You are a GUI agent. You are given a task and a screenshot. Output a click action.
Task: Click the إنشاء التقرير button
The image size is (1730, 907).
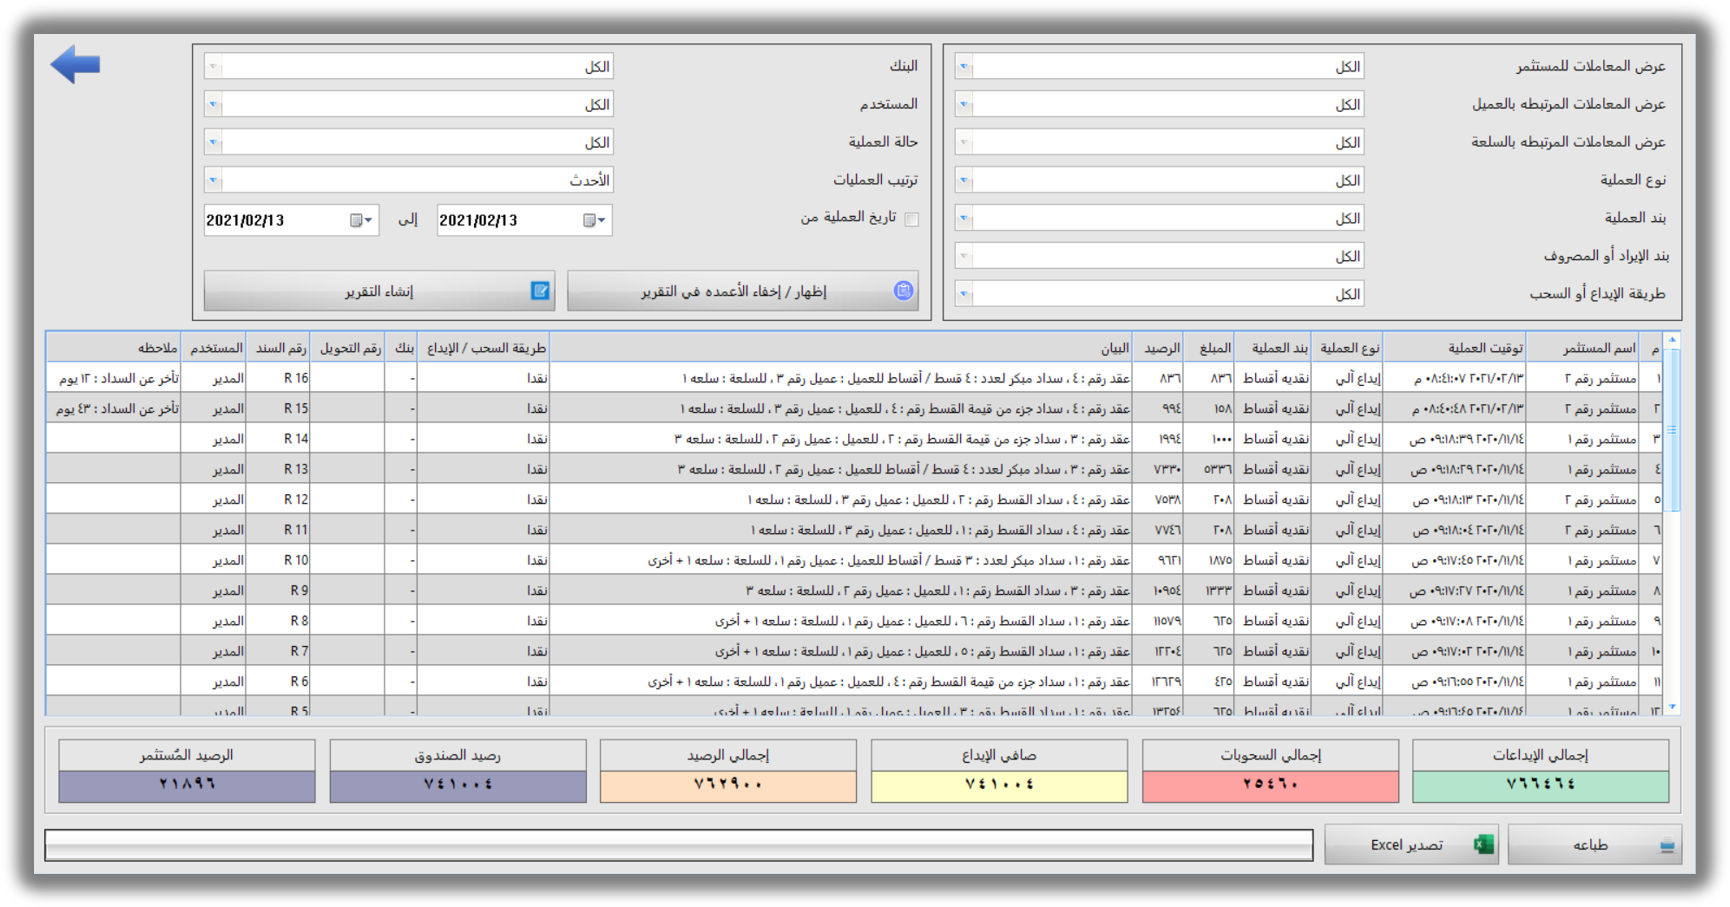click(379, 291)
